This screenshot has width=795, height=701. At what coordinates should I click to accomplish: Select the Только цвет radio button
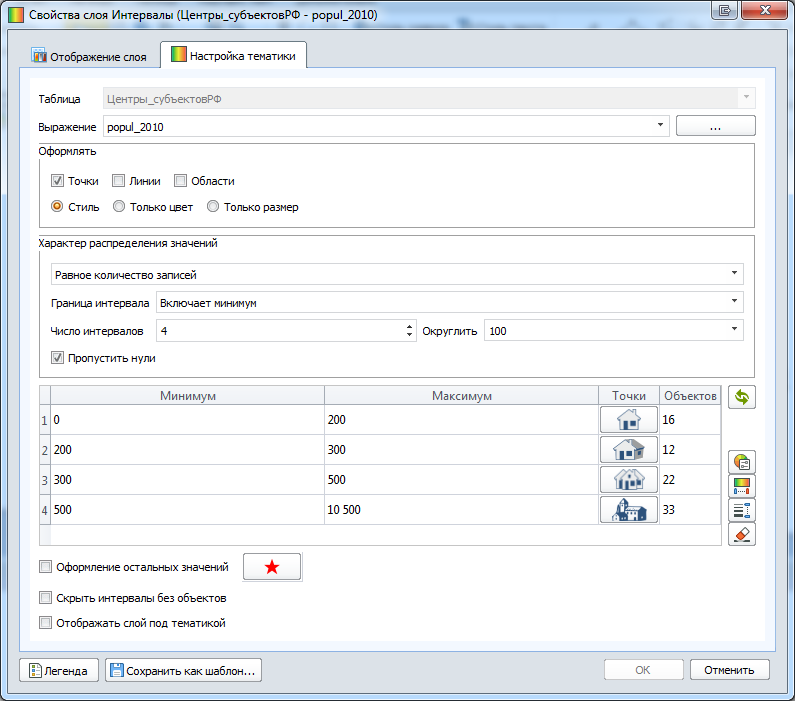pyautogui.click(x=120, y=207)
